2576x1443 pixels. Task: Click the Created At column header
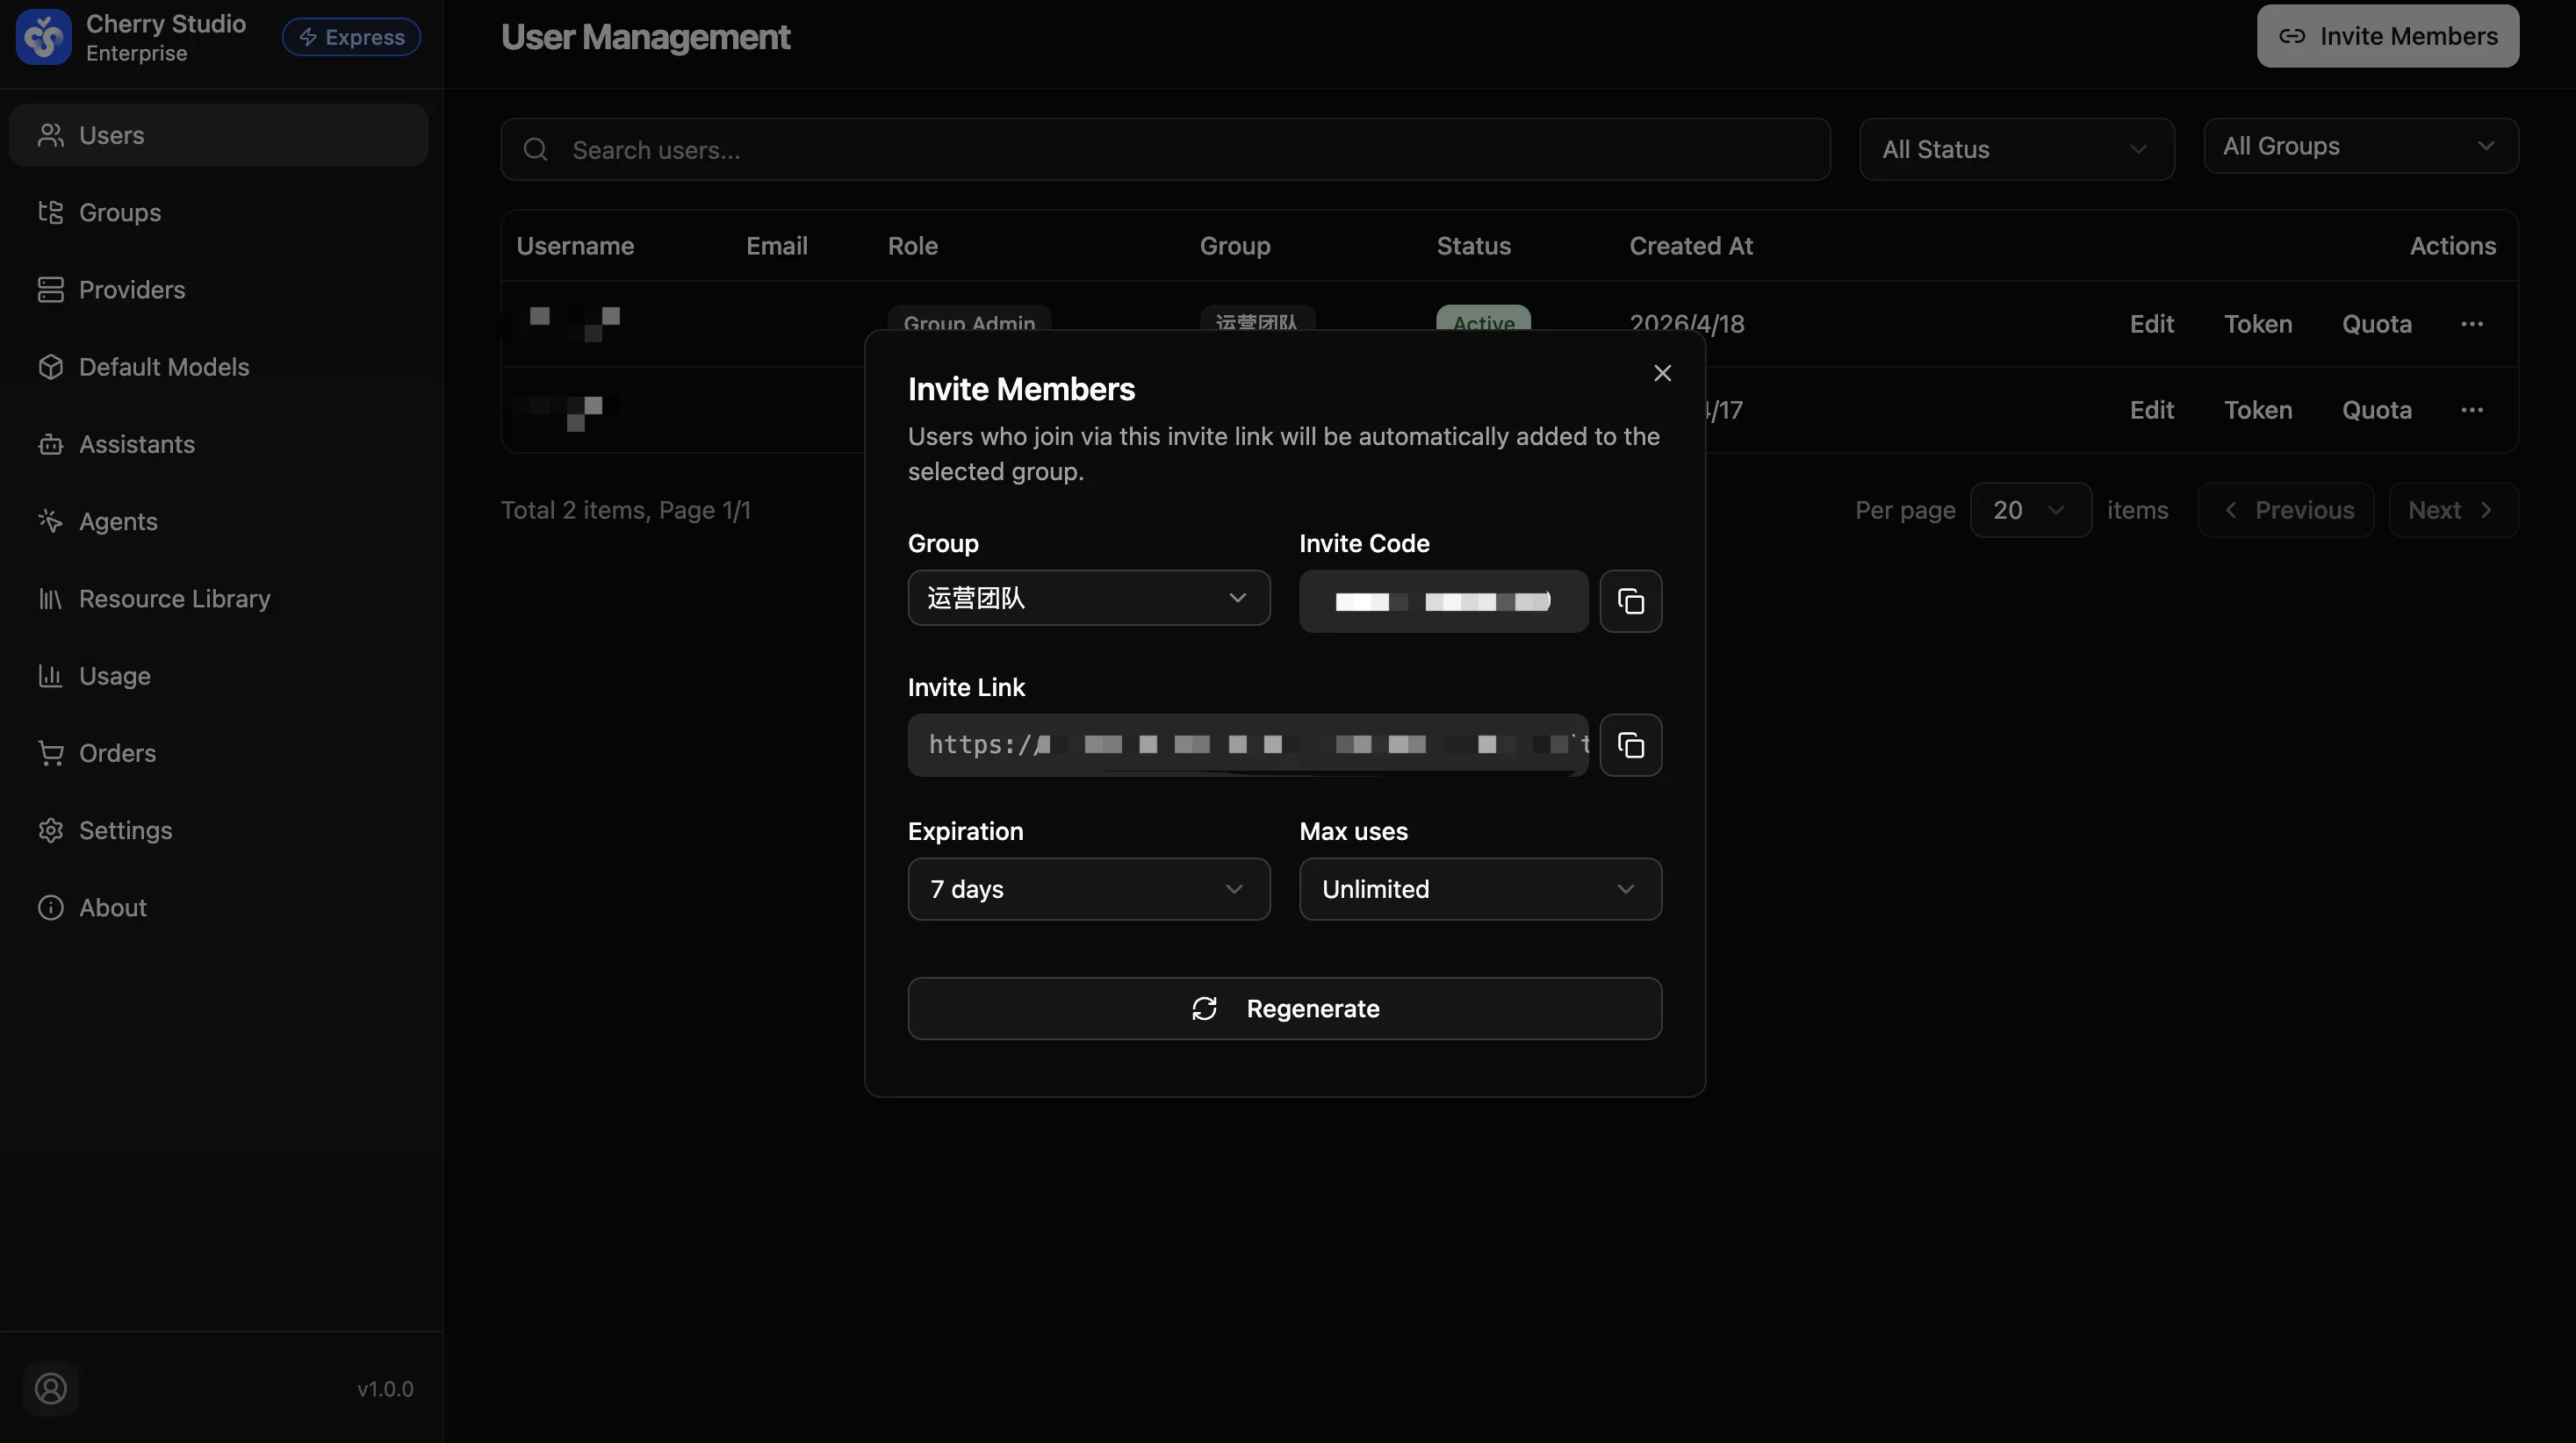click(x=1690, y=246)
